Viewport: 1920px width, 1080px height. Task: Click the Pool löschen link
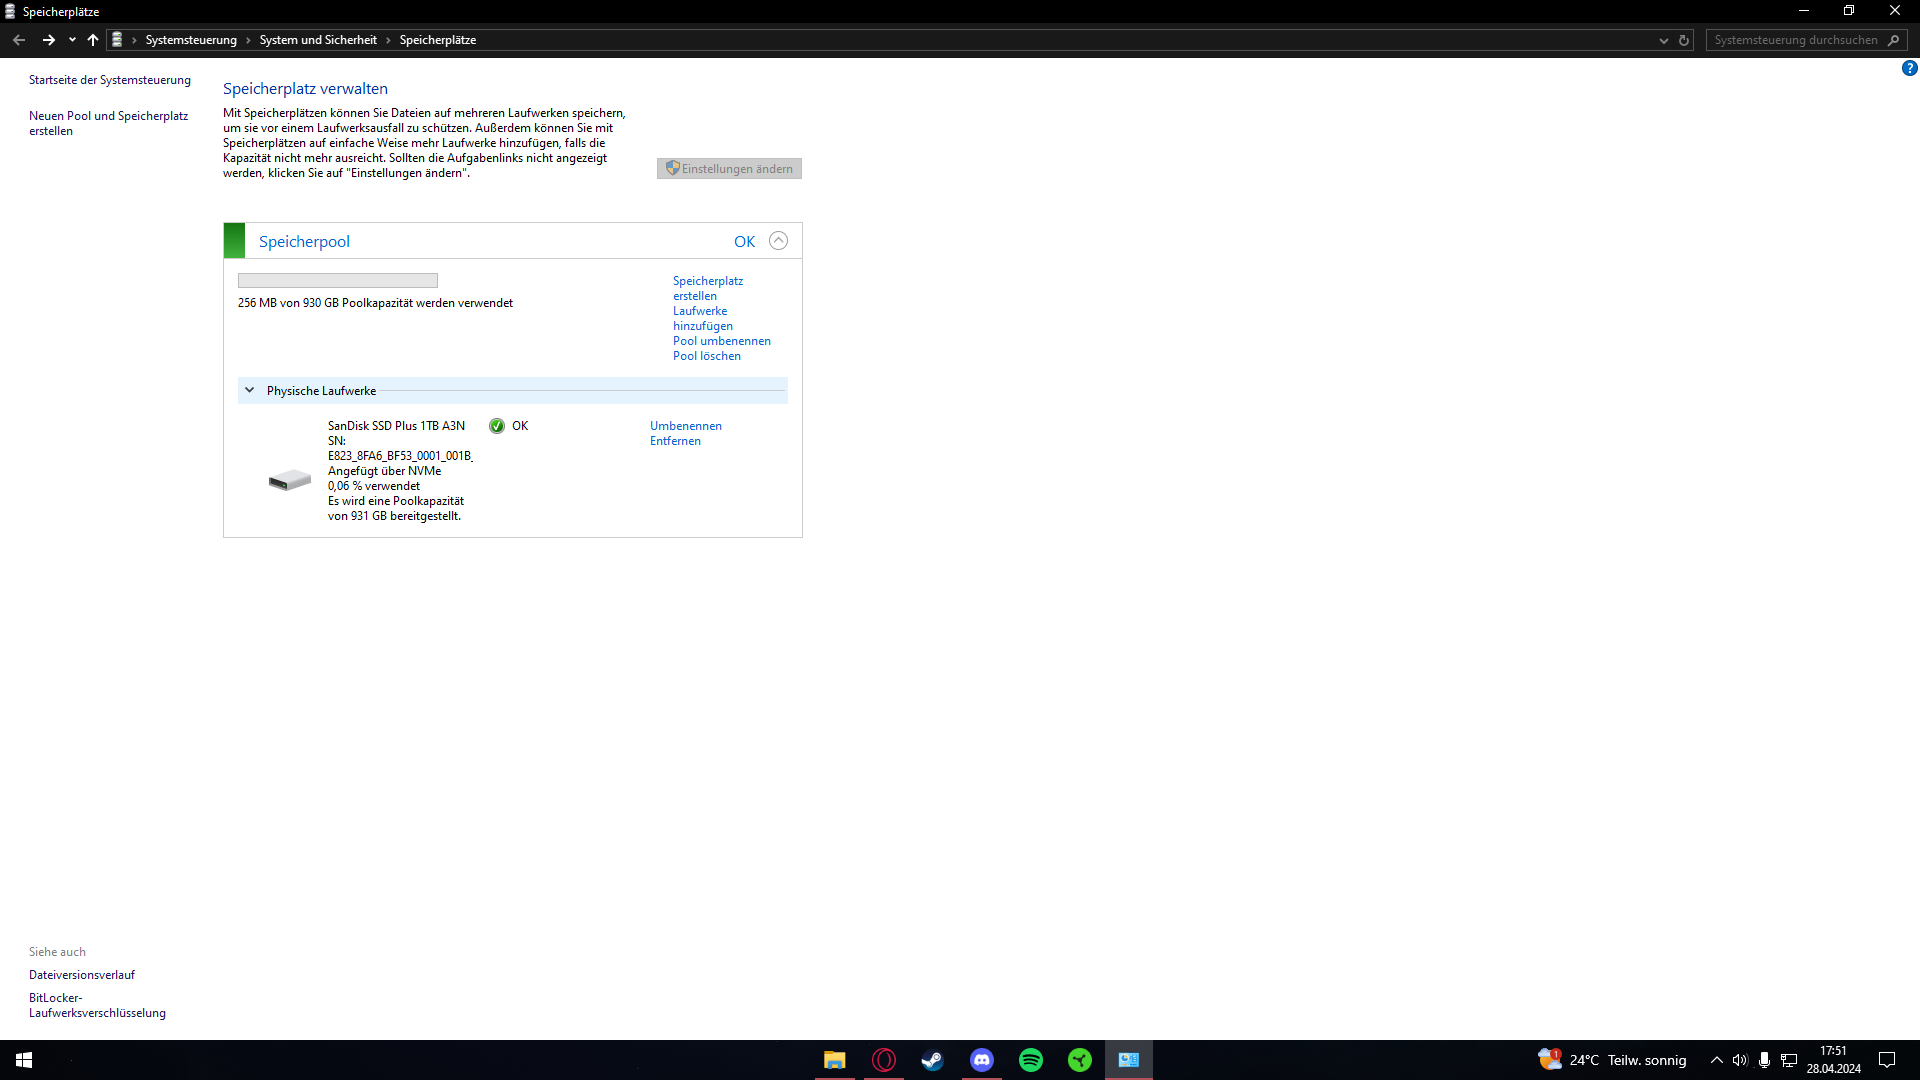pos(706,356)
